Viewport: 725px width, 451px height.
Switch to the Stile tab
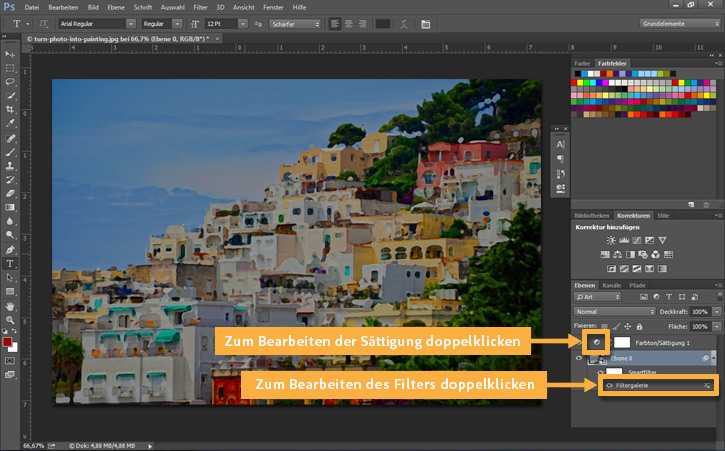(663, 216)
